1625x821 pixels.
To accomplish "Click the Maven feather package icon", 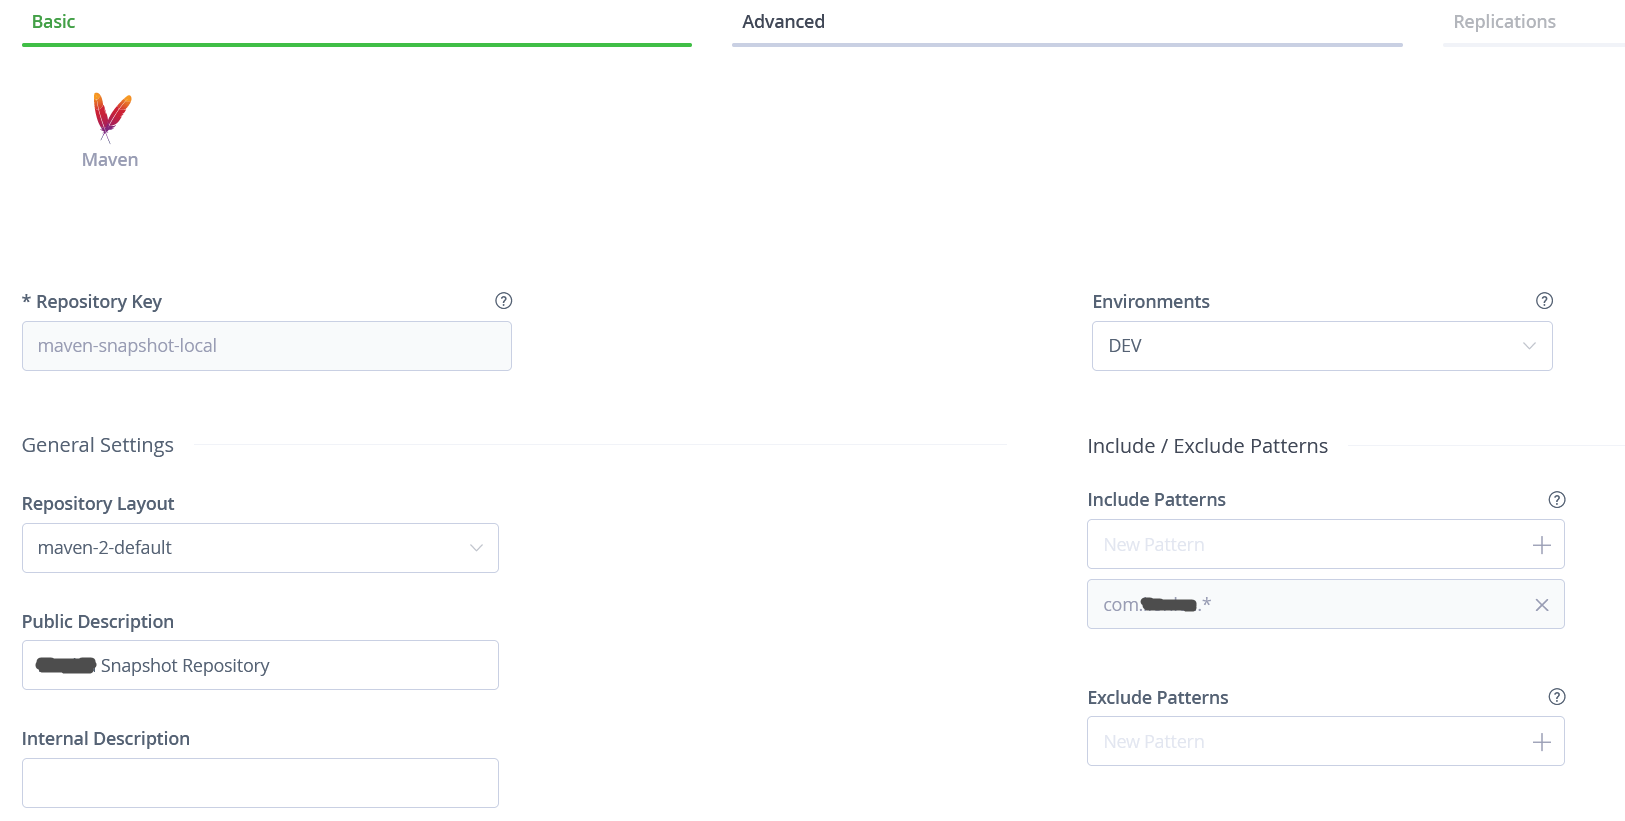I will (x=111, y=116).
